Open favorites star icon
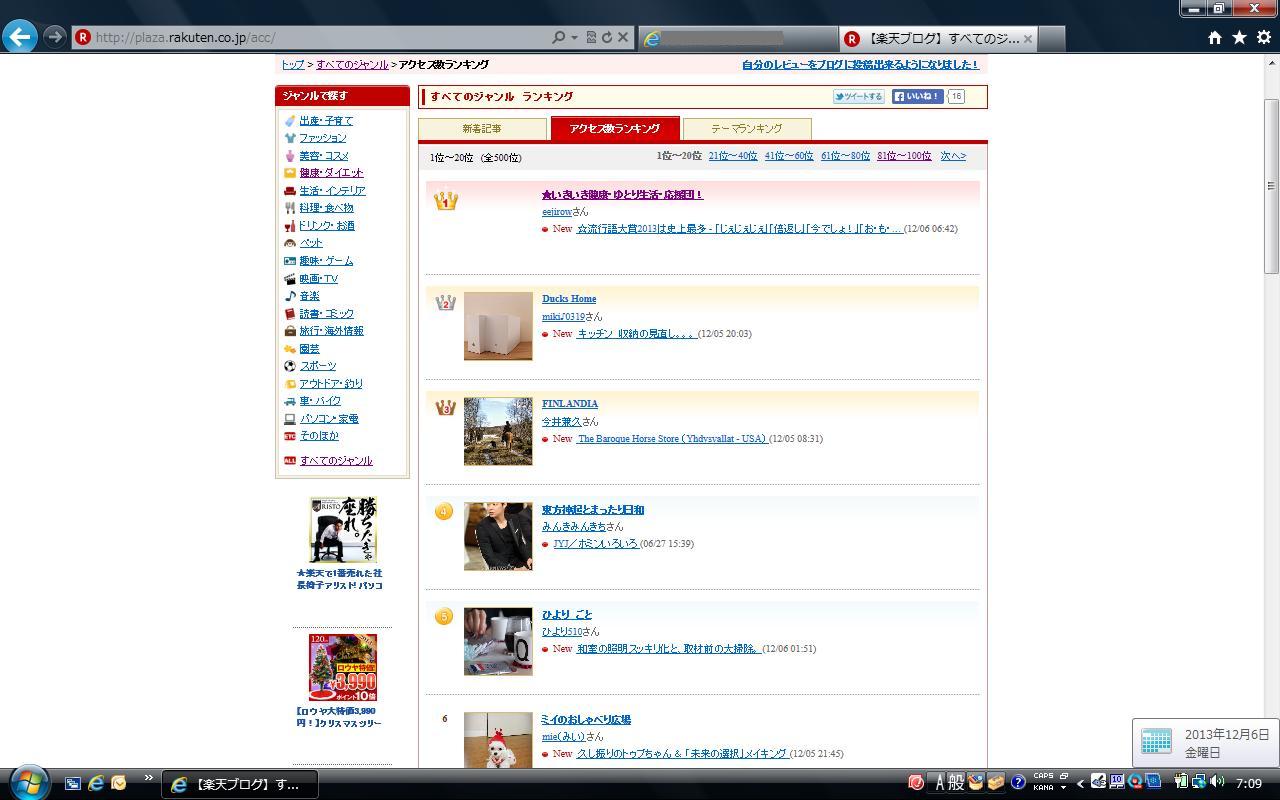The height and width of the screenshot is (800, 1280). [1239, 37]
